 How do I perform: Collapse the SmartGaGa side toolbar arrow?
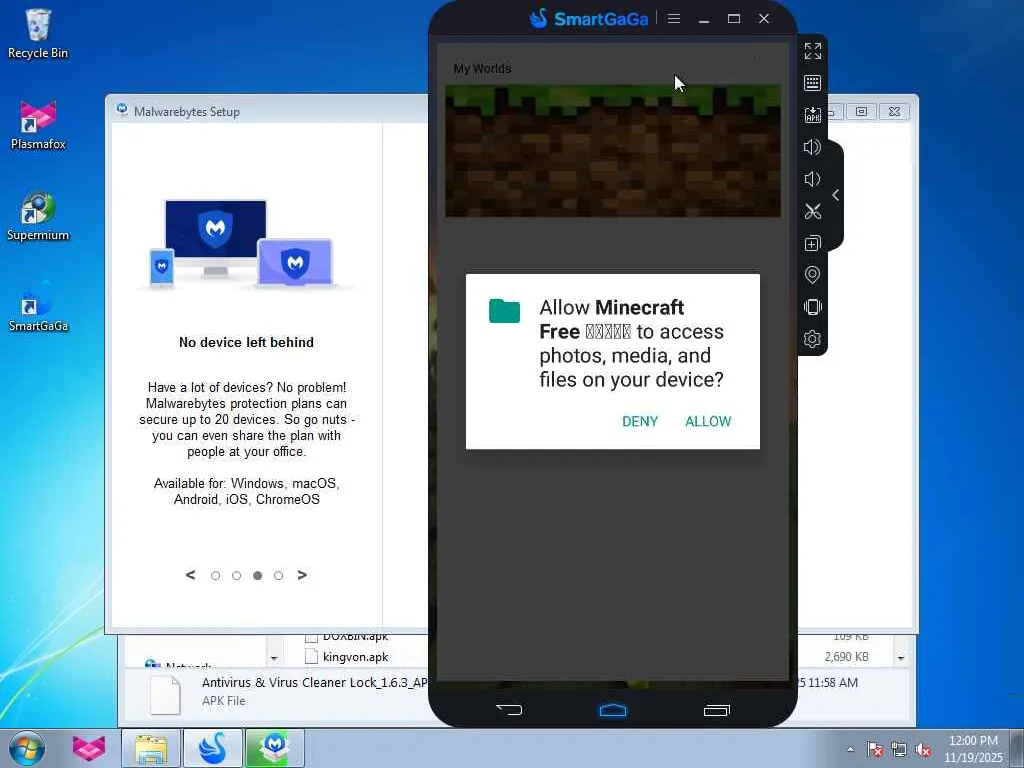836,195
